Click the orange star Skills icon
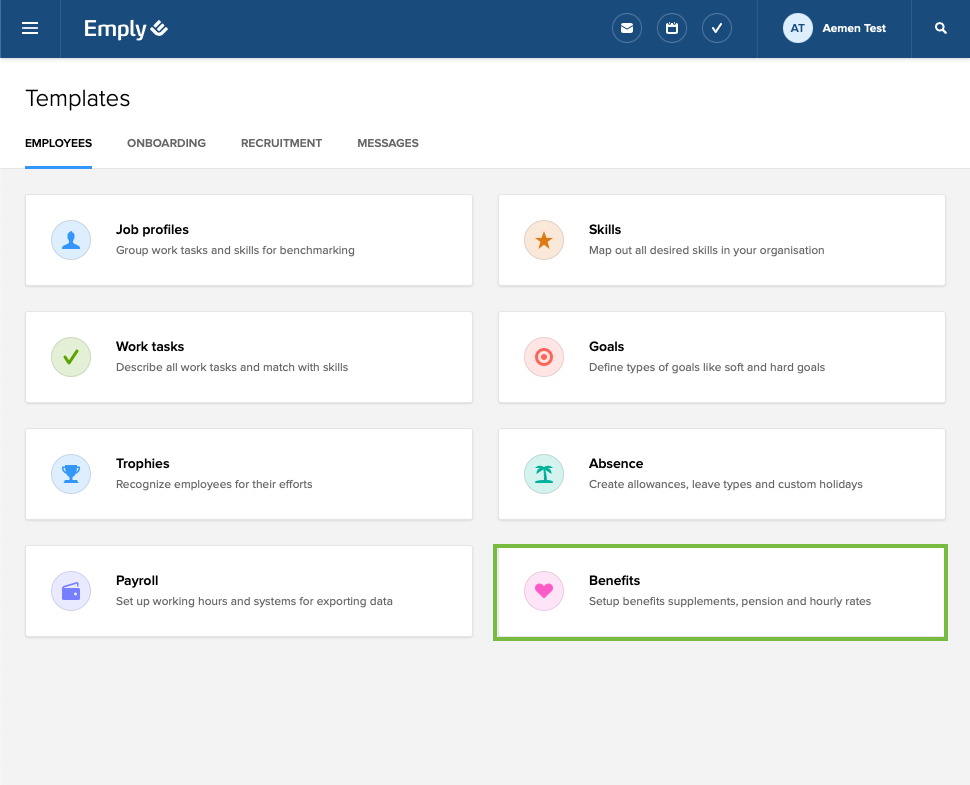This screenshot has height=785, width=970. [x=544, y=240]
